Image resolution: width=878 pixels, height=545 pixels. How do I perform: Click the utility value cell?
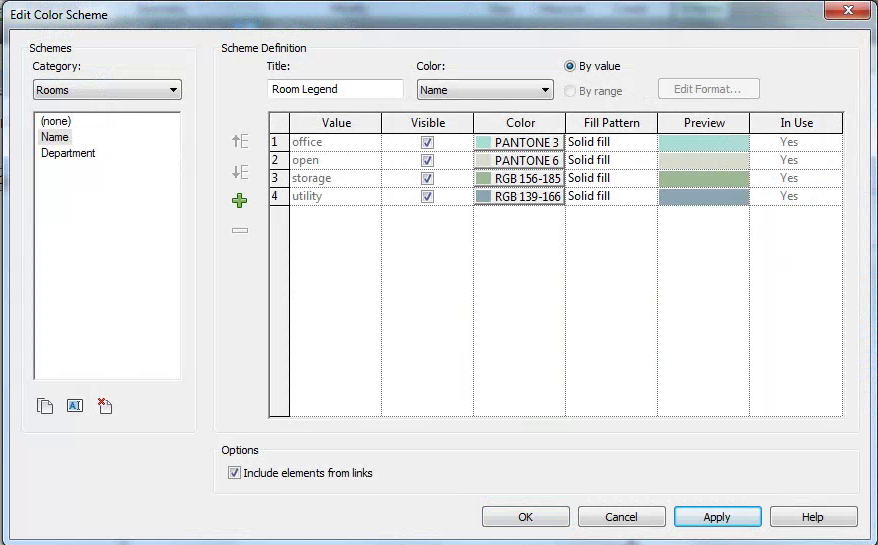335,196
